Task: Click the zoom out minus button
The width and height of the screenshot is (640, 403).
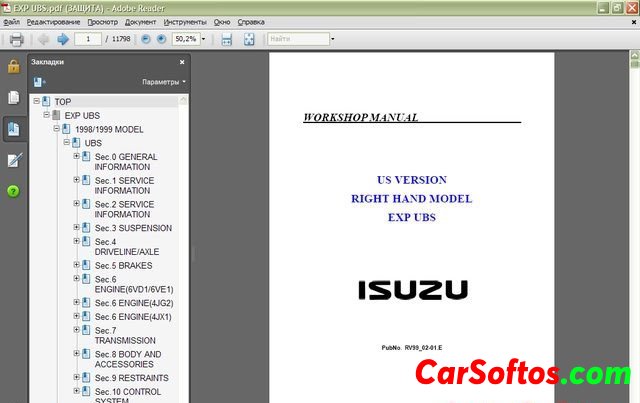Action: pyautogui.click(x=147, y=40)
